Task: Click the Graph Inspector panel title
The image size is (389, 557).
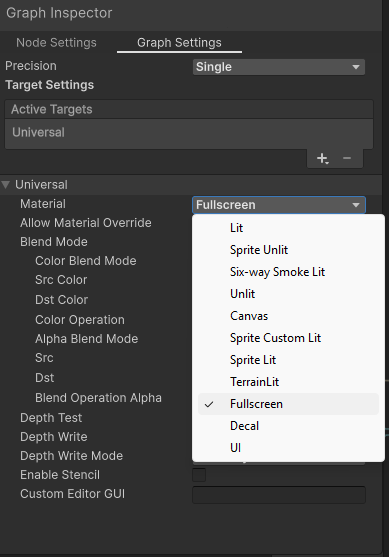Action: pos(59,13)
